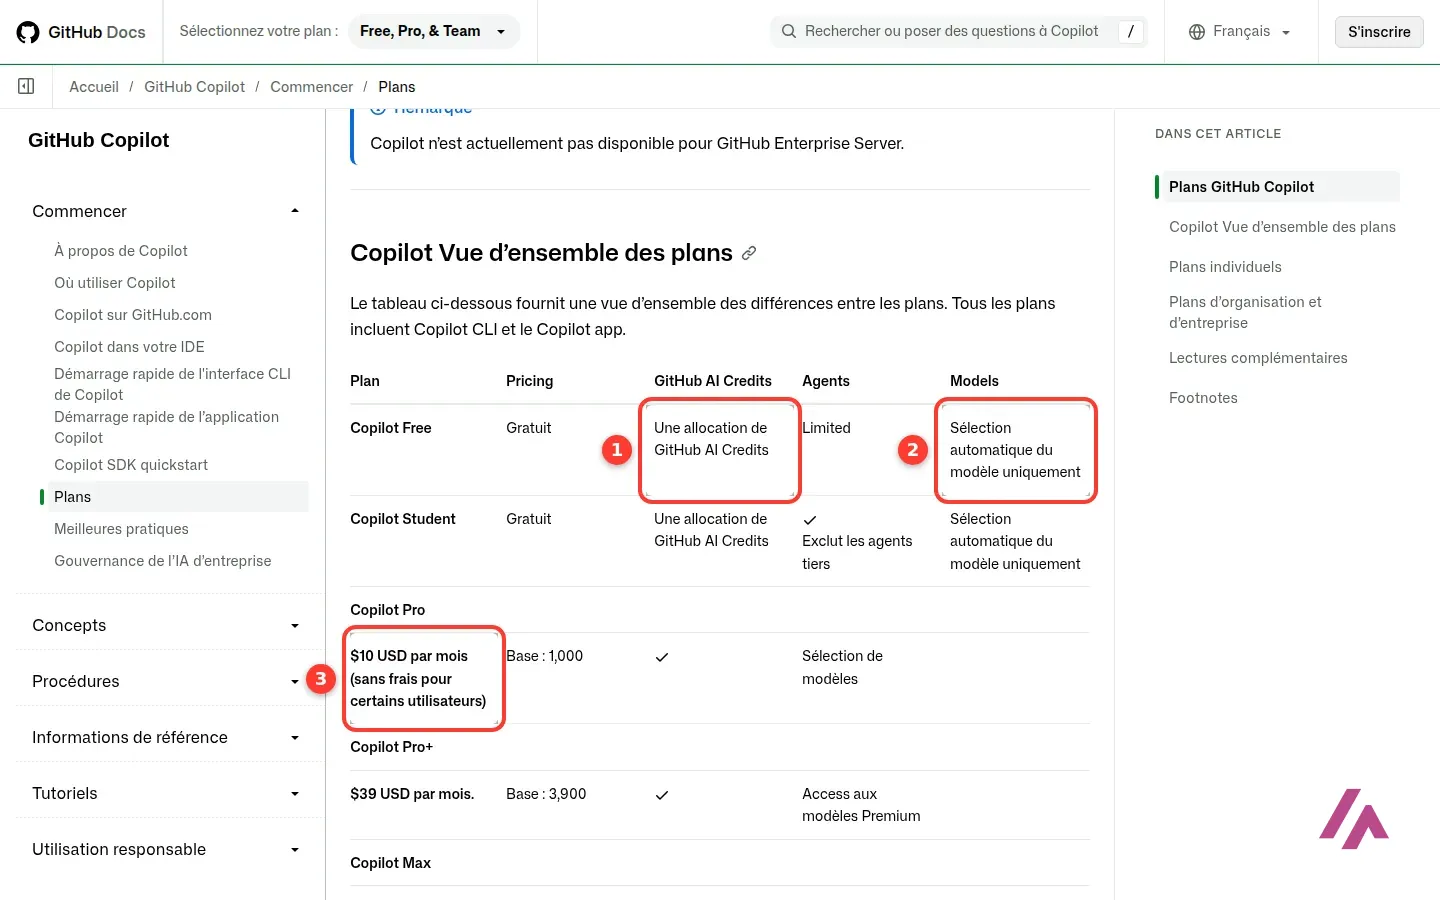Click the globe language icon
This screenshot has height=900, width=1440.
pos(1197,32)
